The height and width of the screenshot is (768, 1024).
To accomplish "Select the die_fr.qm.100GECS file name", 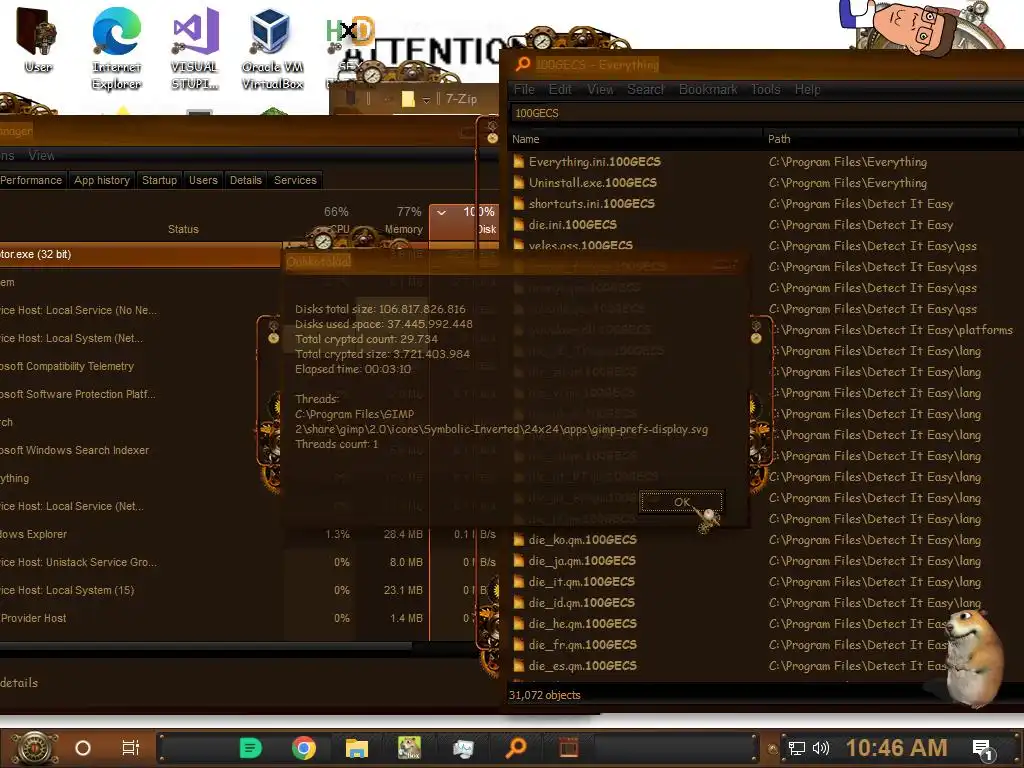I will 583,645.
